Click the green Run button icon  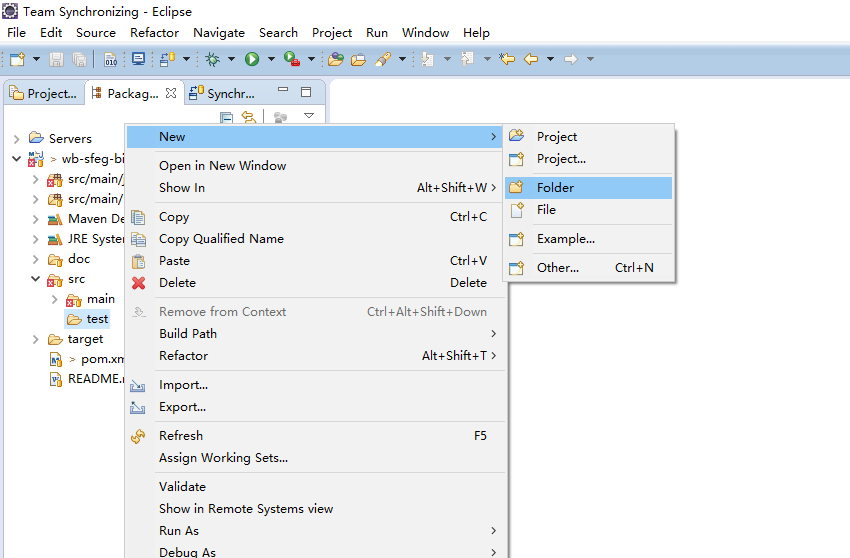(252, 59)
